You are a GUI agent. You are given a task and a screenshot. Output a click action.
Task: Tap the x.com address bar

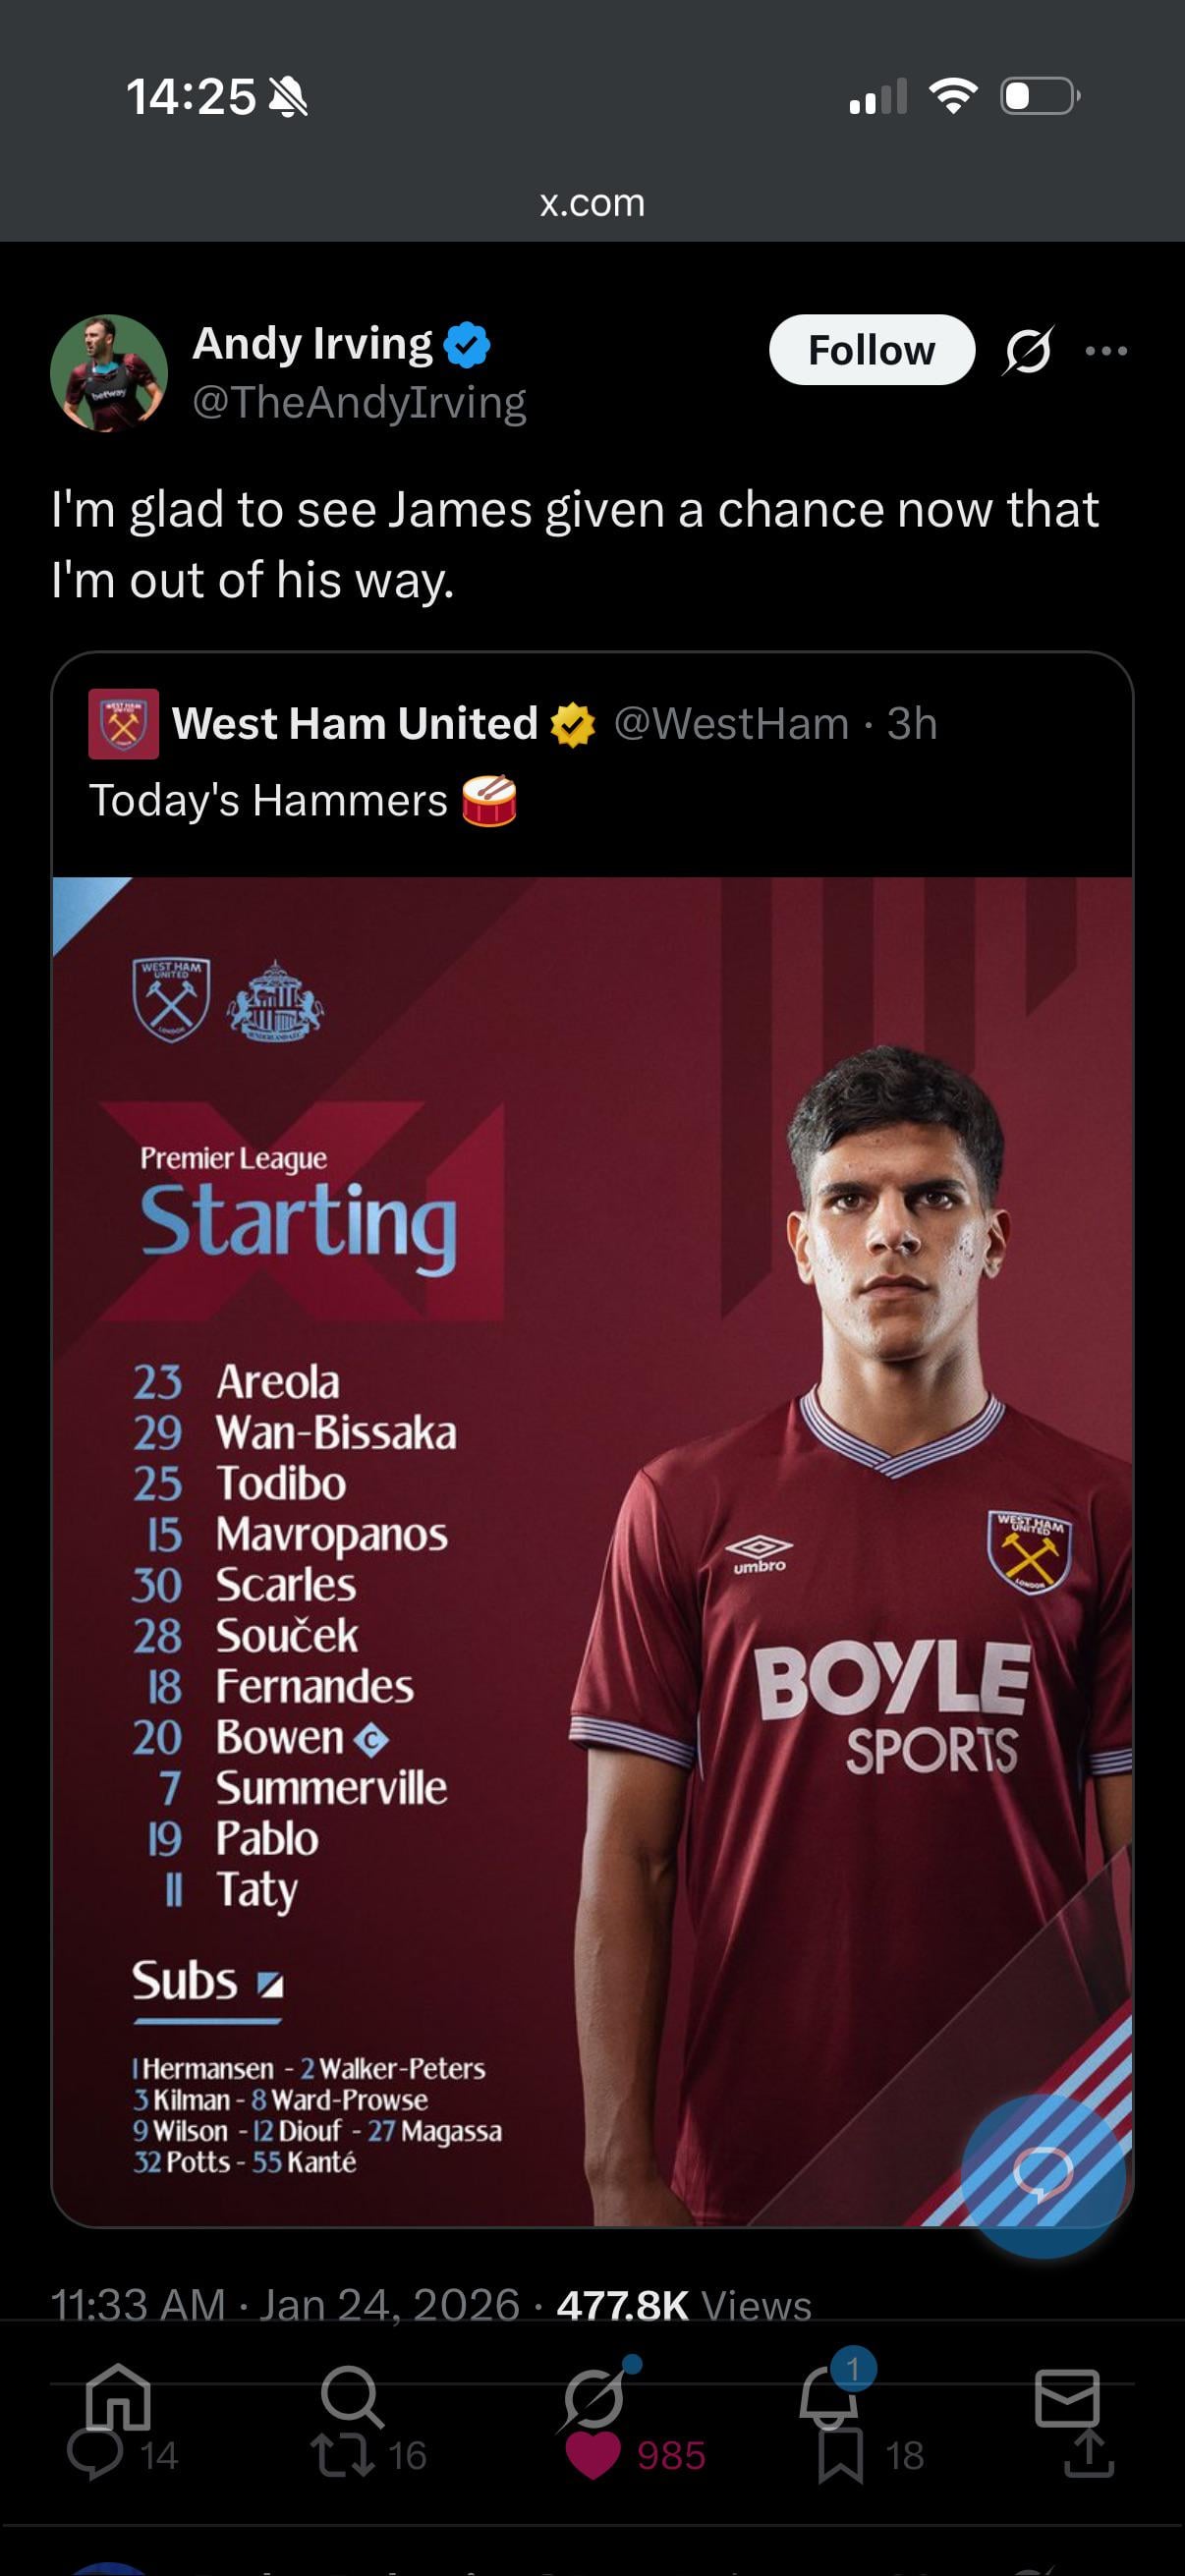[592, 203]
